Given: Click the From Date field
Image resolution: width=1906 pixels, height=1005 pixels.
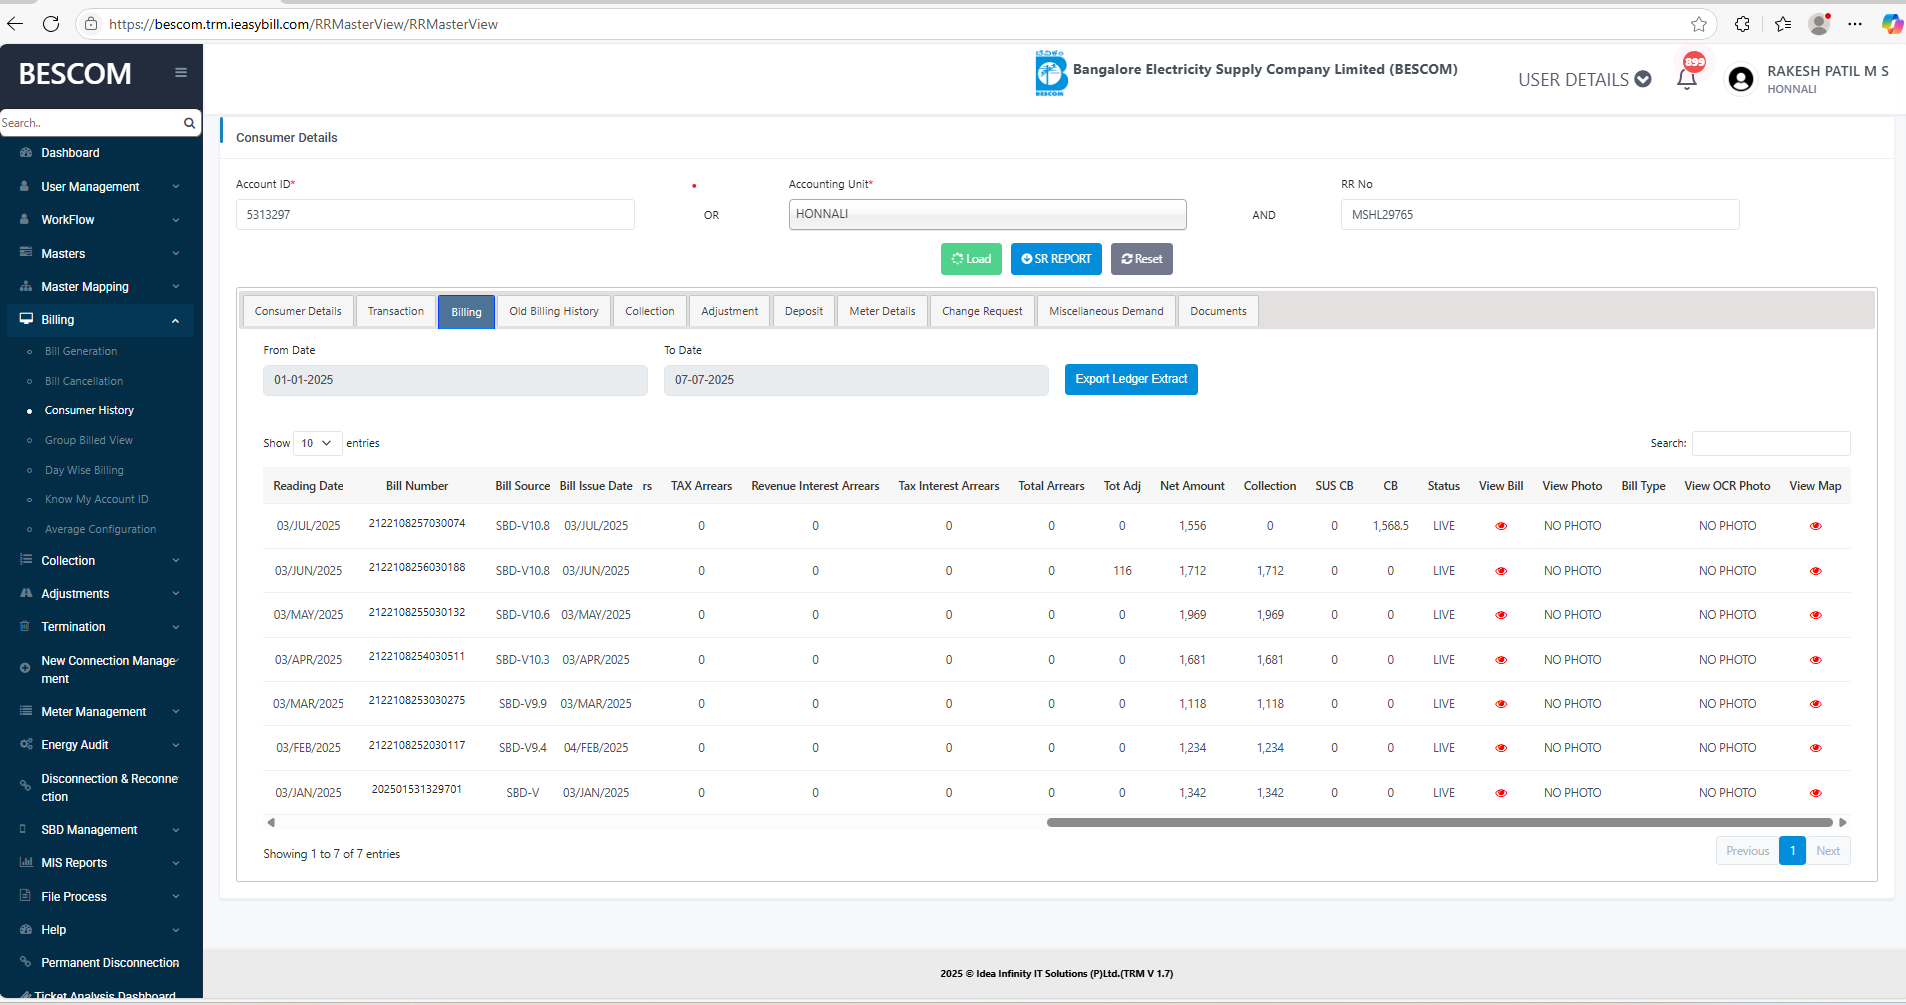Looking at the screenshot, I should point(455,380).
